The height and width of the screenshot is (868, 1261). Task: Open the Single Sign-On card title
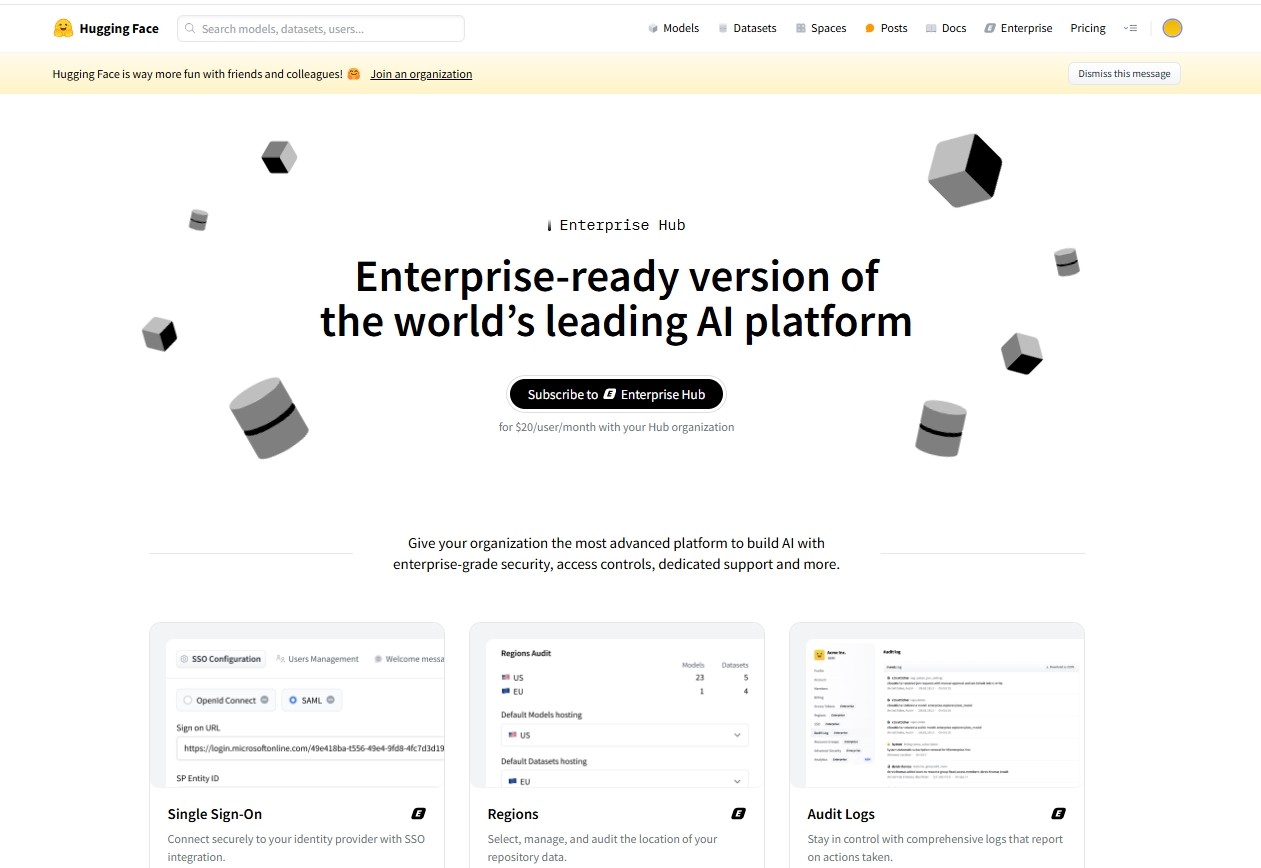click(215, 814)
